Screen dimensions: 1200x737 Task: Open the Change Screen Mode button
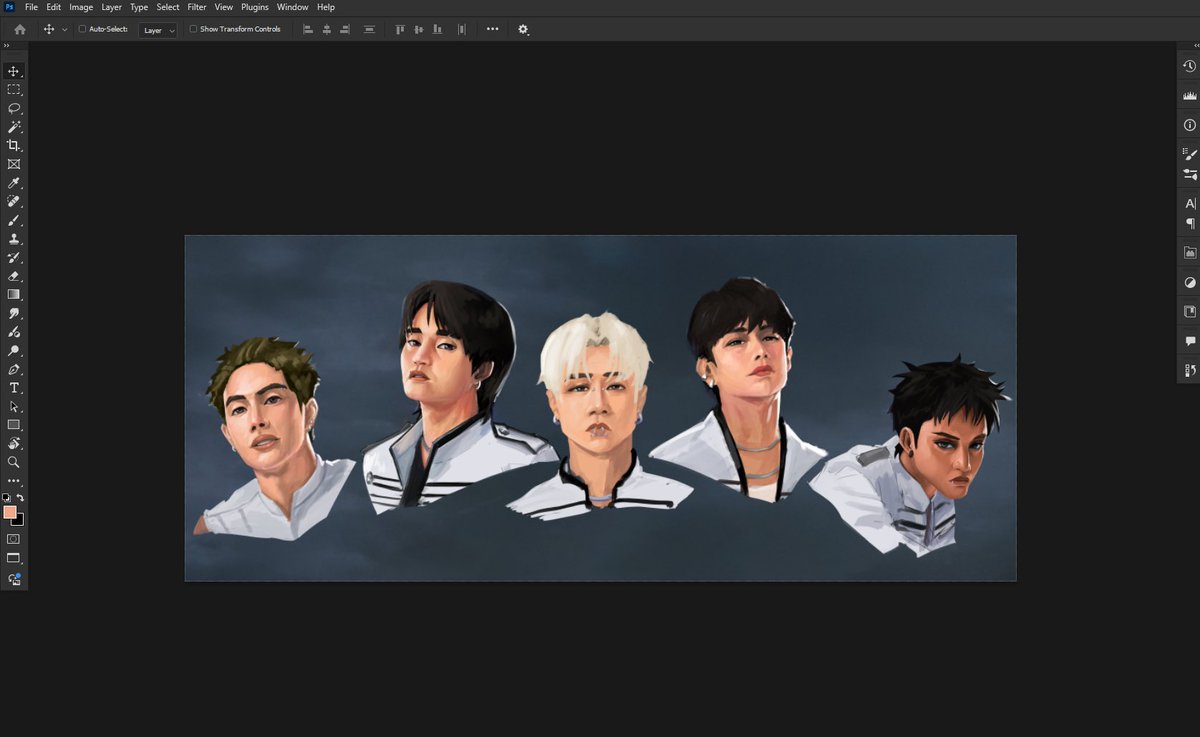pyautogui.click(x=14, y=558)
